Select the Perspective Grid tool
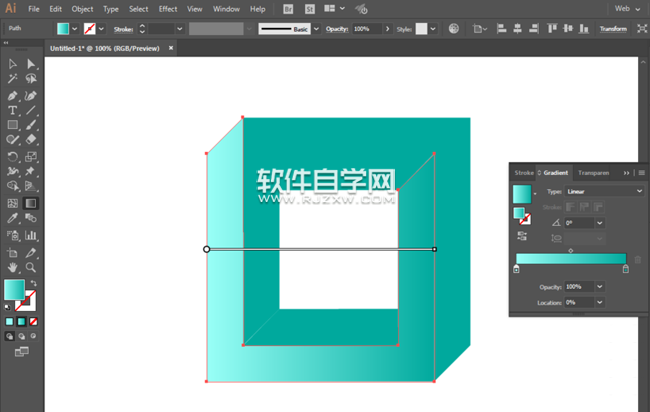This screenshot has height=412, width=650. [31, 186]
